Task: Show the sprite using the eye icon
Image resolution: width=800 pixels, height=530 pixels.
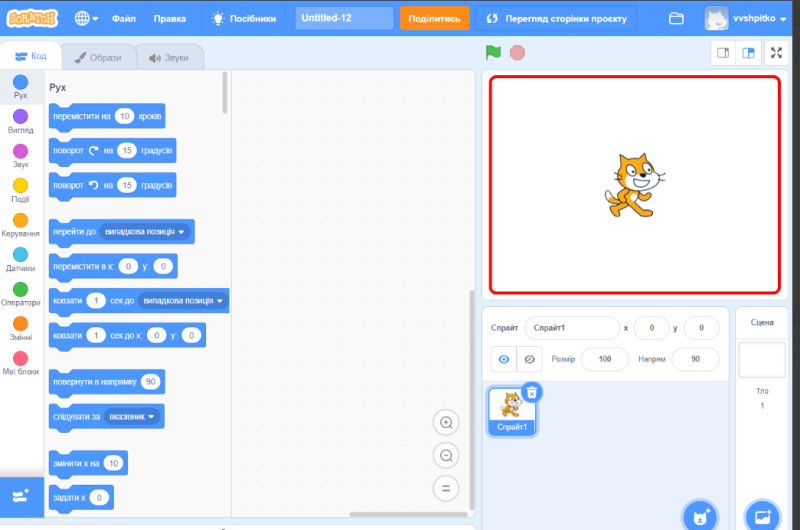Action: pyautogui.click(x=503, y=359)
